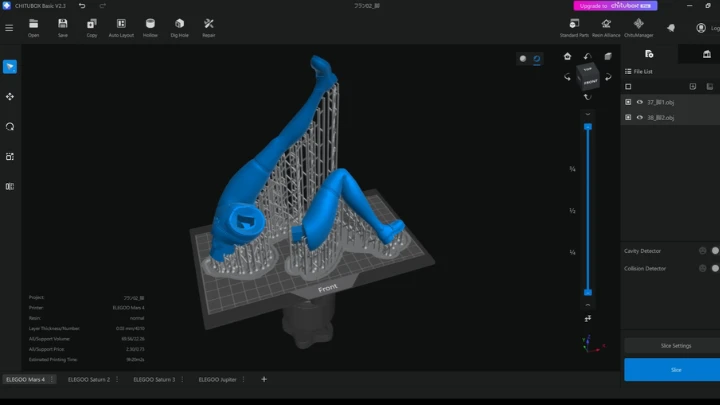The width and height of the screenshot is (720, 405).
Task: Hide the 37 obj file with eye icon
Action: point(640,102)
